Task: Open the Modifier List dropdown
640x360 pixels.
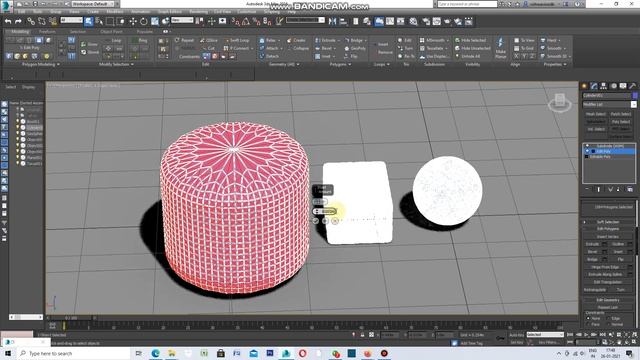Action: [x=609, y=104]
